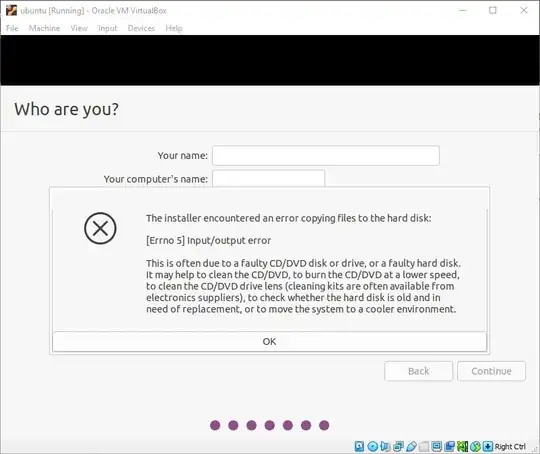Click the Right Ctrl host key indicator
The width and height of the screenshot is (540, 454).
pyautogui.click(x=510, y=446)
